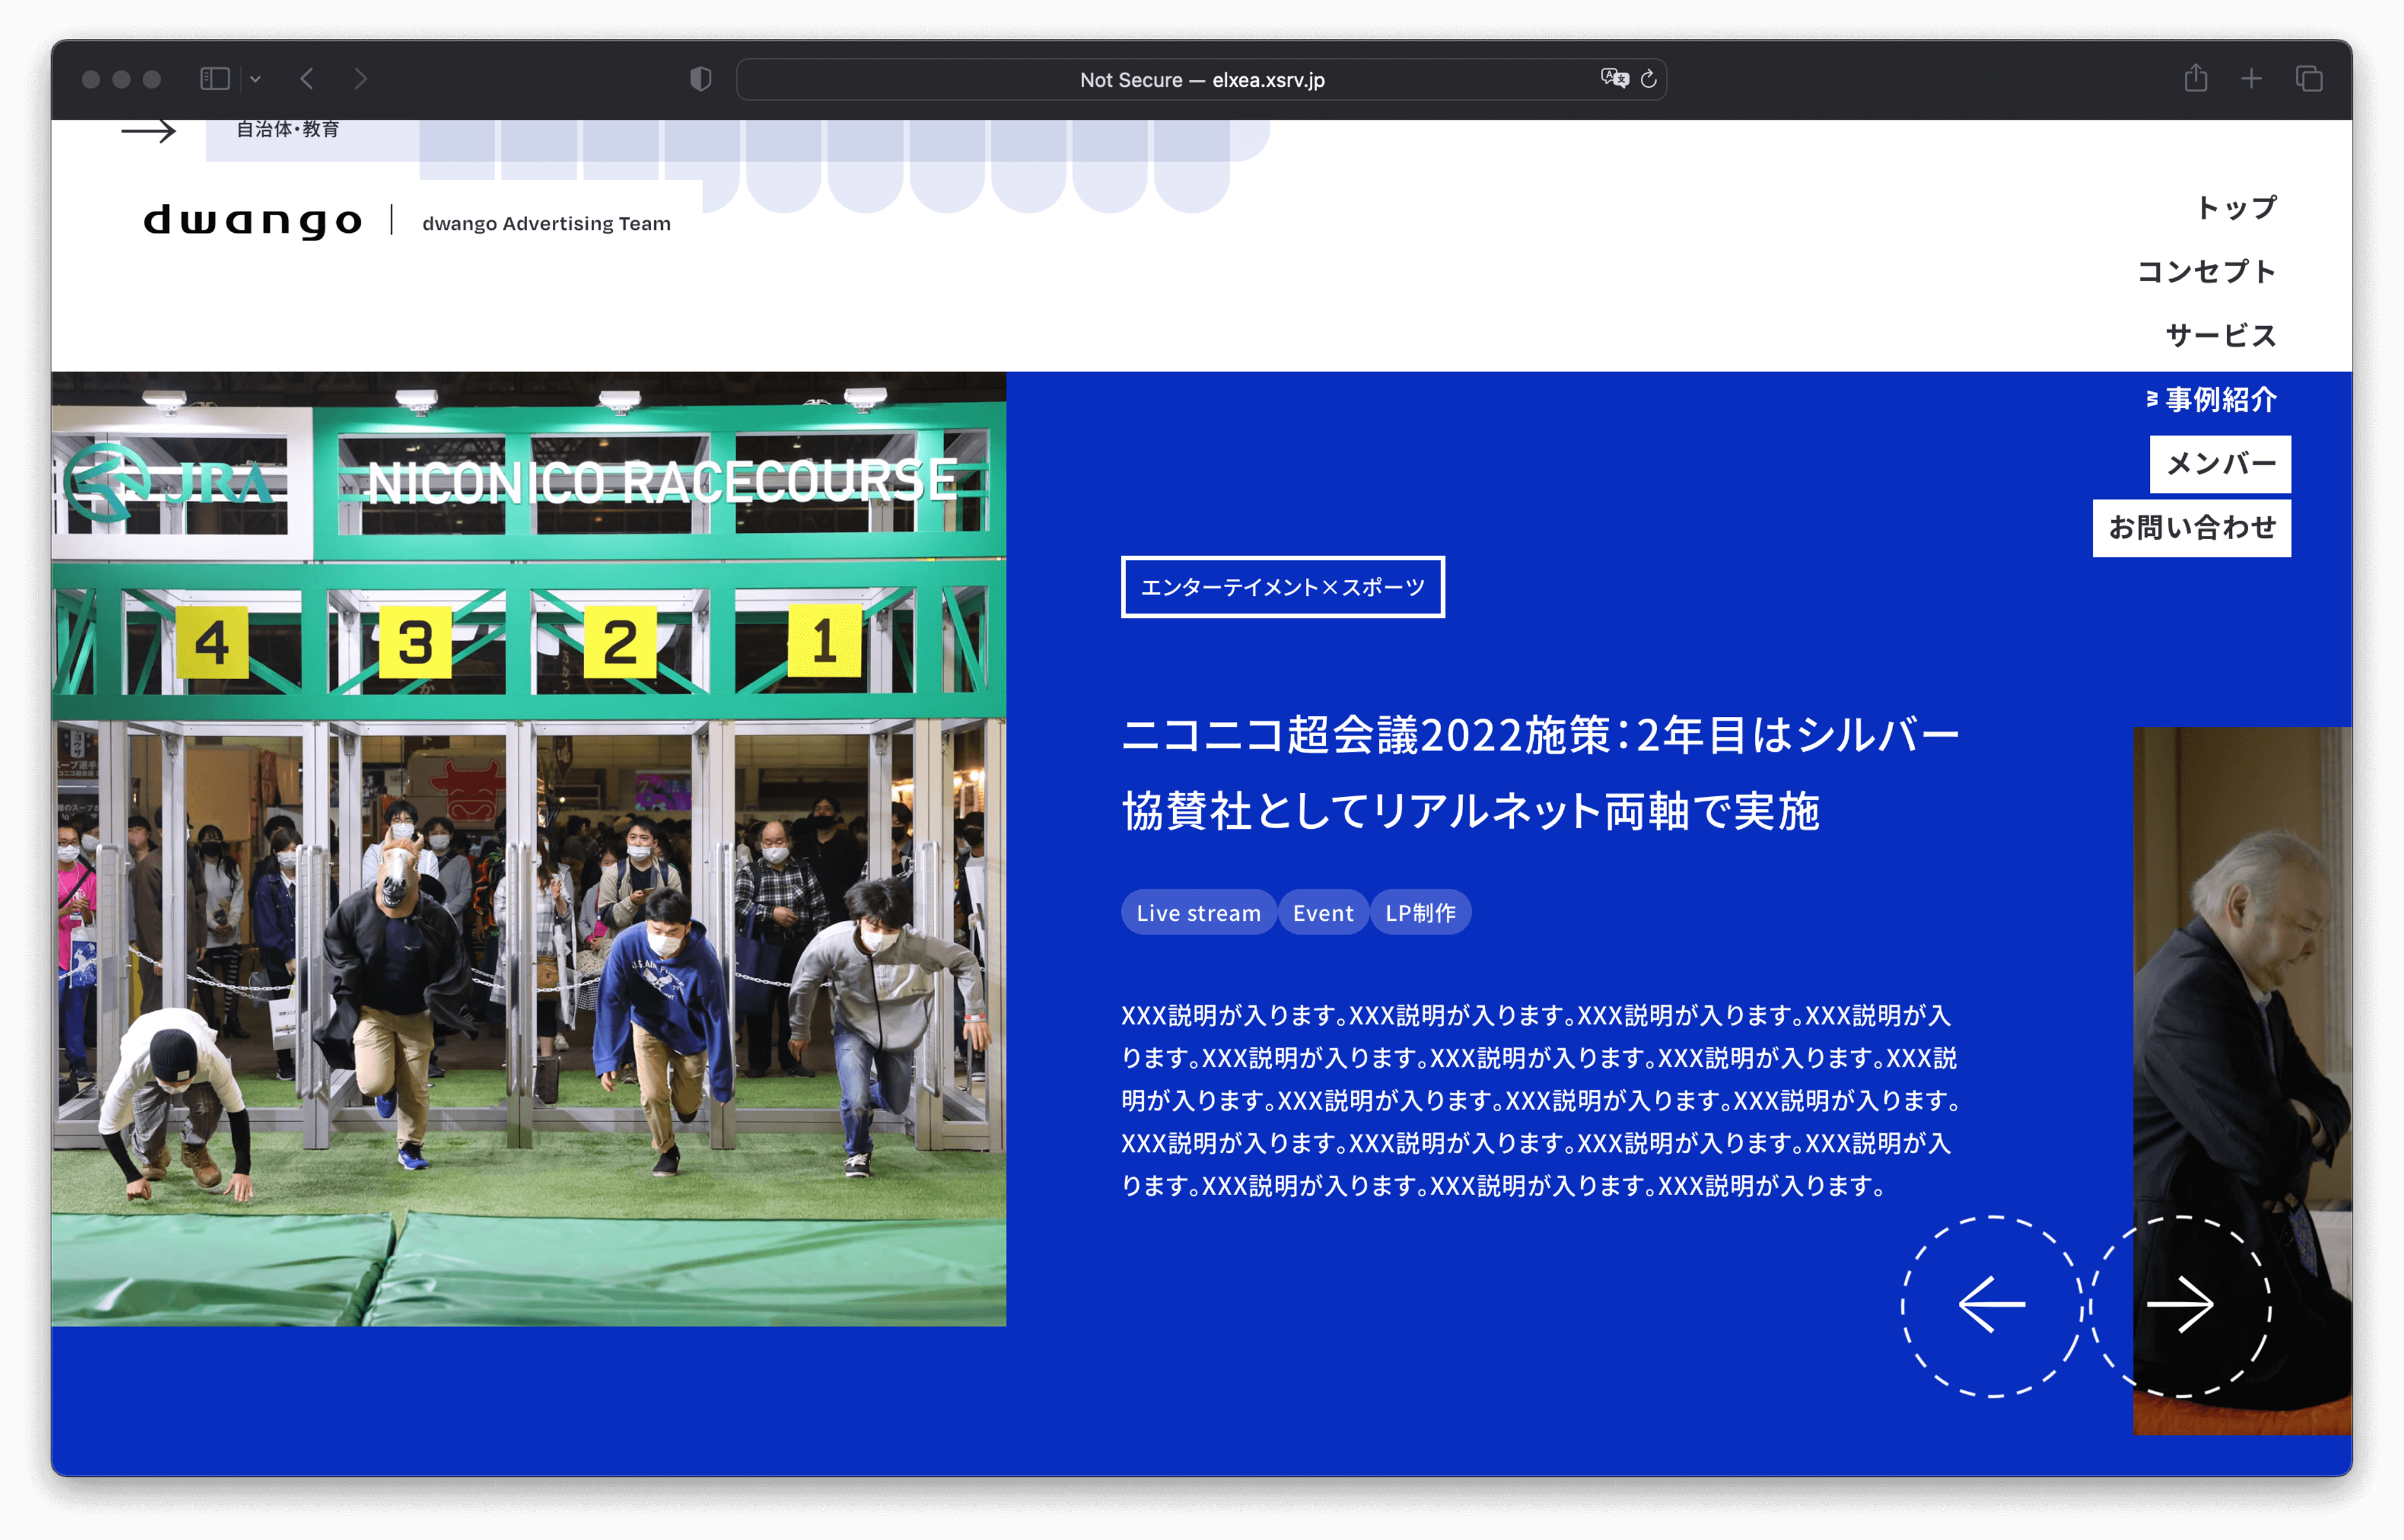Select the Live stream tag
2404x1540 pixels.
[x=1198, y=912]
